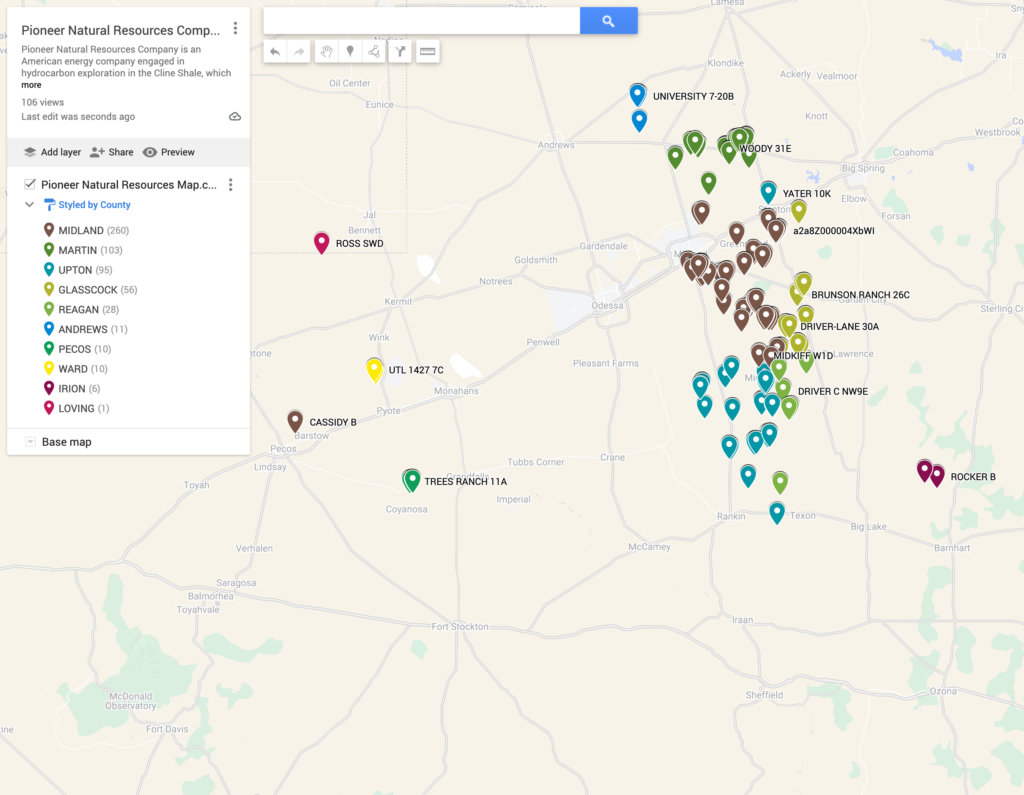The image size is (1024, 795).
Task: Collapse the layer legend chevron
Action: coord(29,204)
